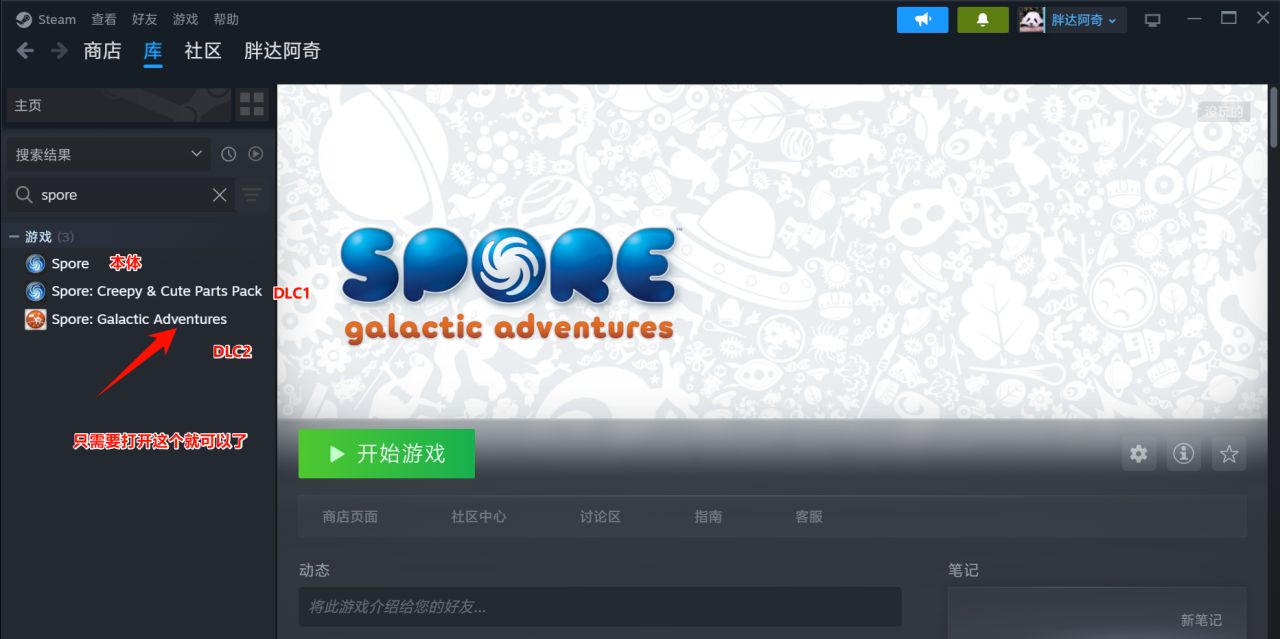Open recent games clock icon

pos(228,154)
